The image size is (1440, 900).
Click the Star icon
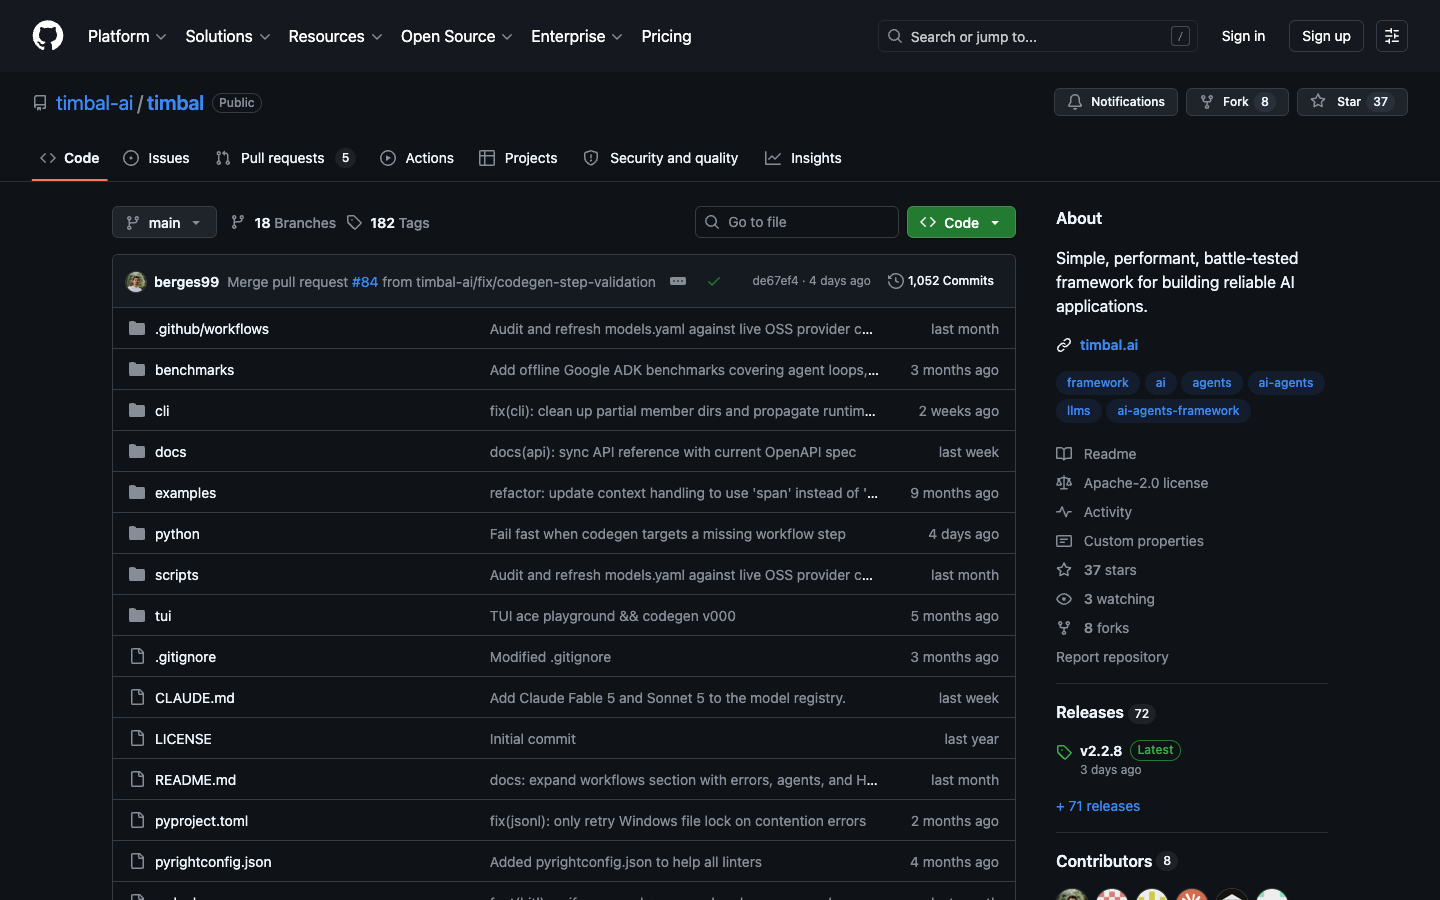1318,102
